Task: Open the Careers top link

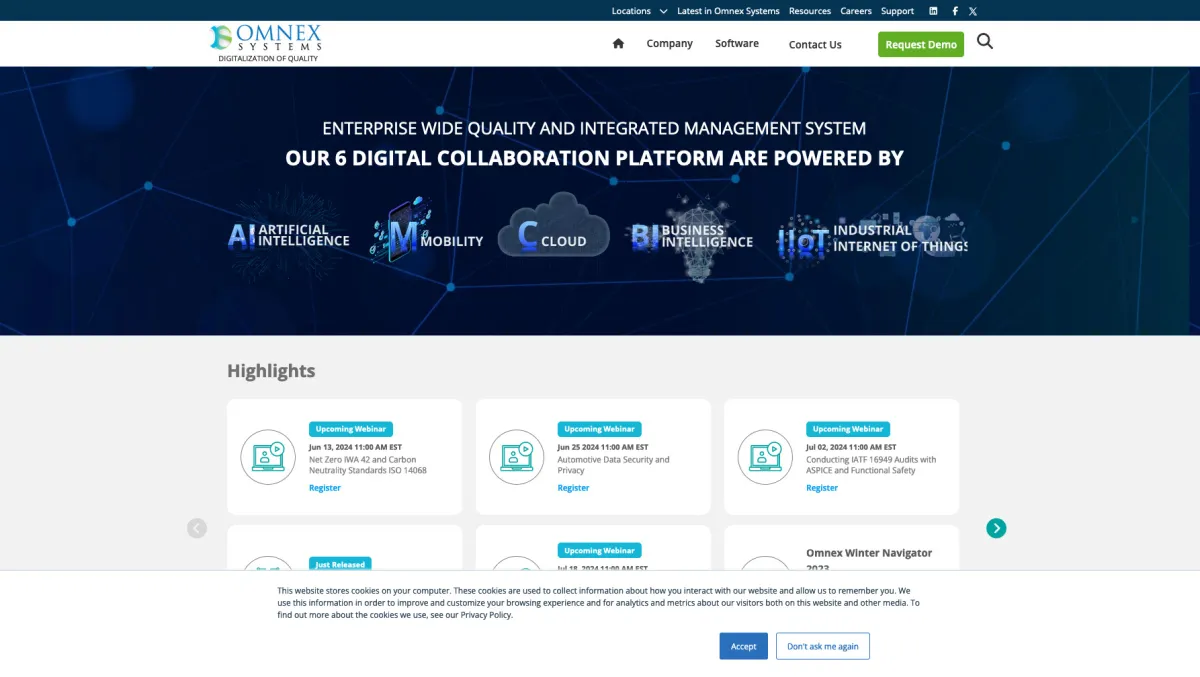Action: 856,11
